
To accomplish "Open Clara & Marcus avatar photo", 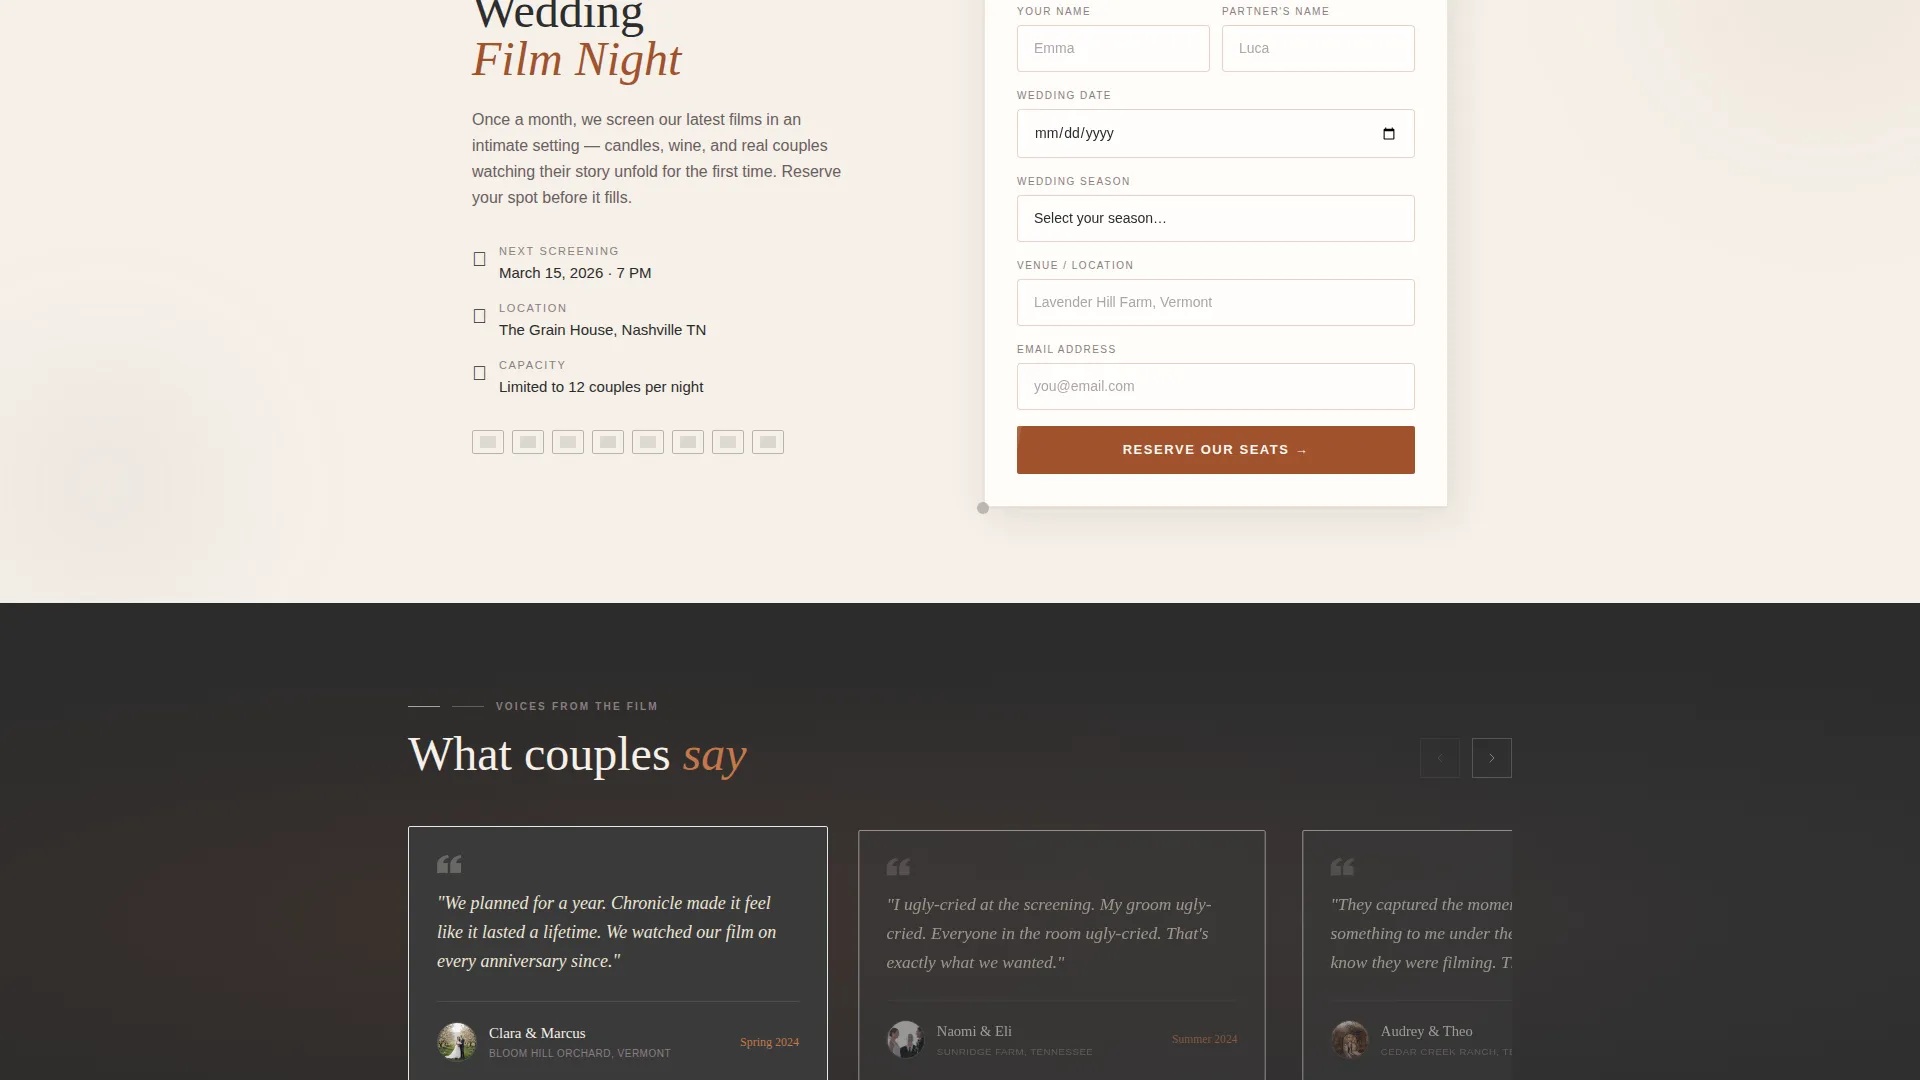I will click(457, 1042).
